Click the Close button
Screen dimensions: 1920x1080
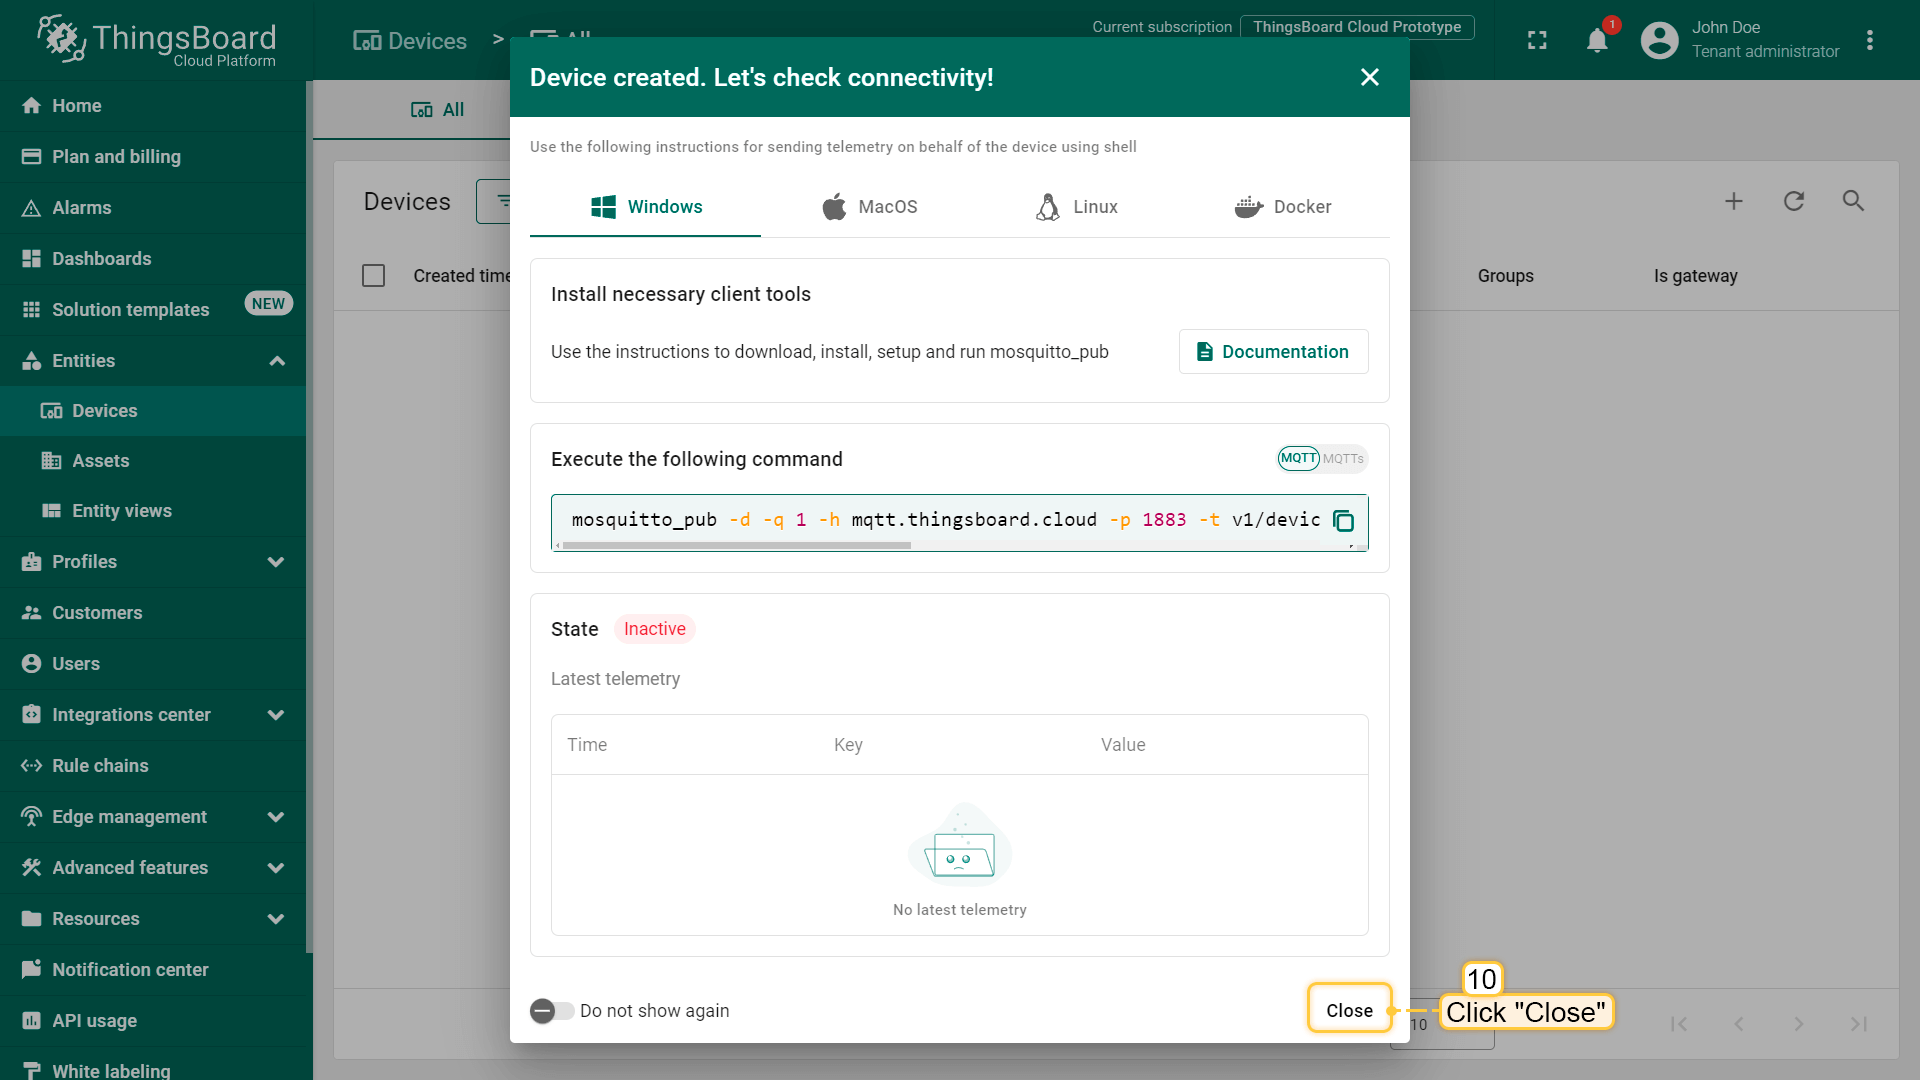point(1349,1010)
